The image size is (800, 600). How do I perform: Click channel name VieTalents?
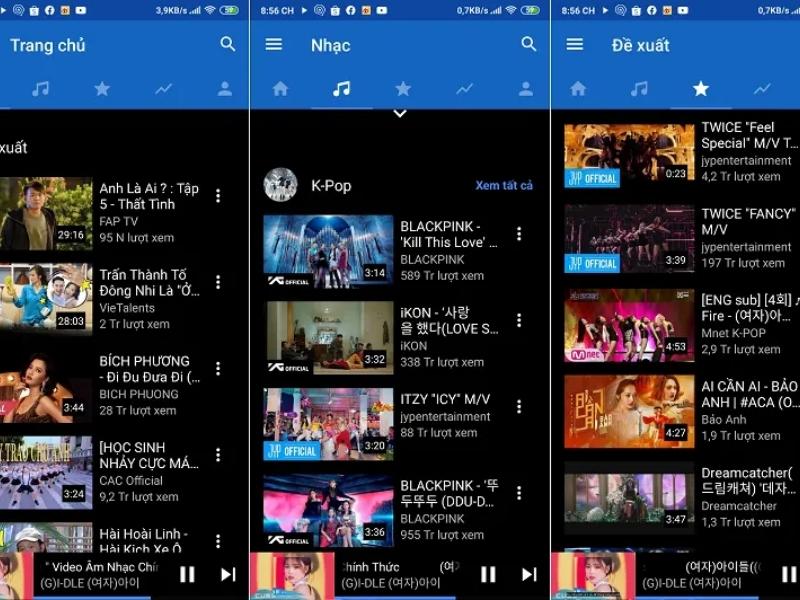[x=127, y=308]
